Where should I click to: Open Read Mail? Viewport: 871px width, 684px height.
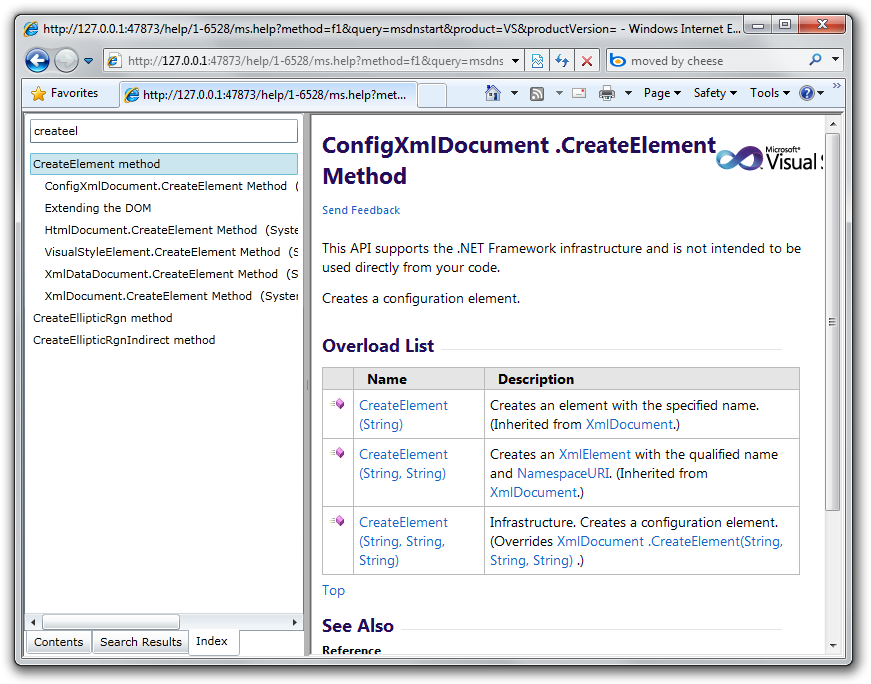[579, 92]
